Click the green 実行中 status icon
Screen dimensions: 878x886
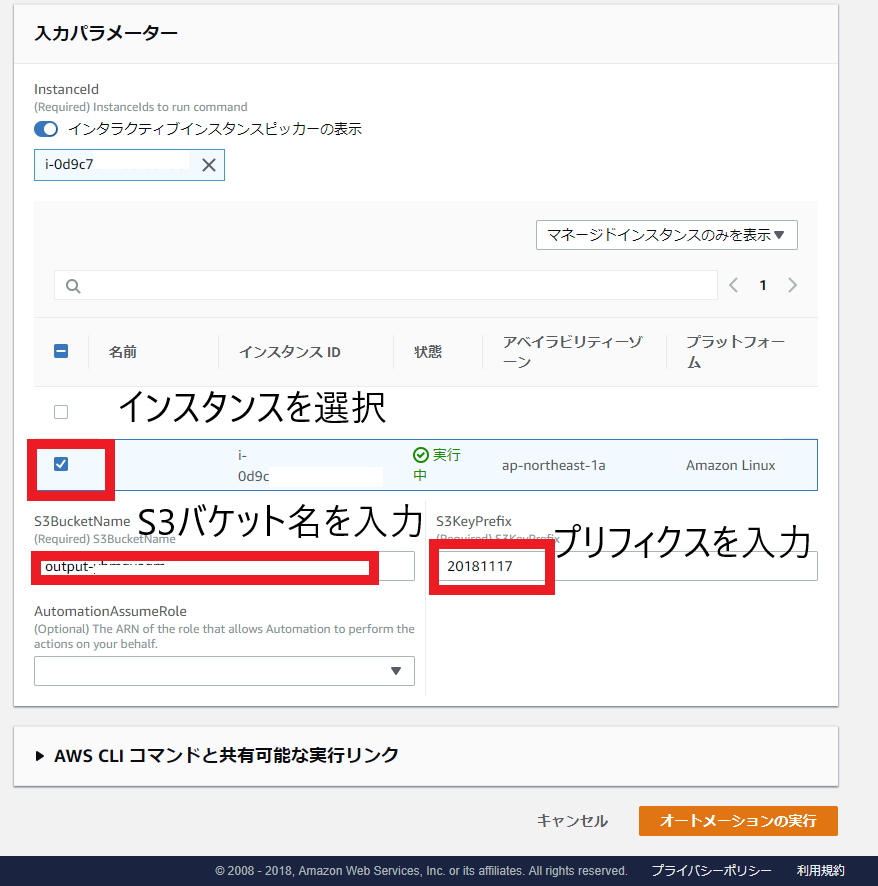click(421, 455)
